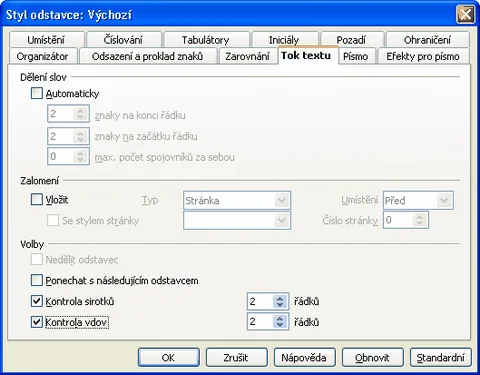
Task: Open the page style dropdown list
Action: (x=237, y=220)
